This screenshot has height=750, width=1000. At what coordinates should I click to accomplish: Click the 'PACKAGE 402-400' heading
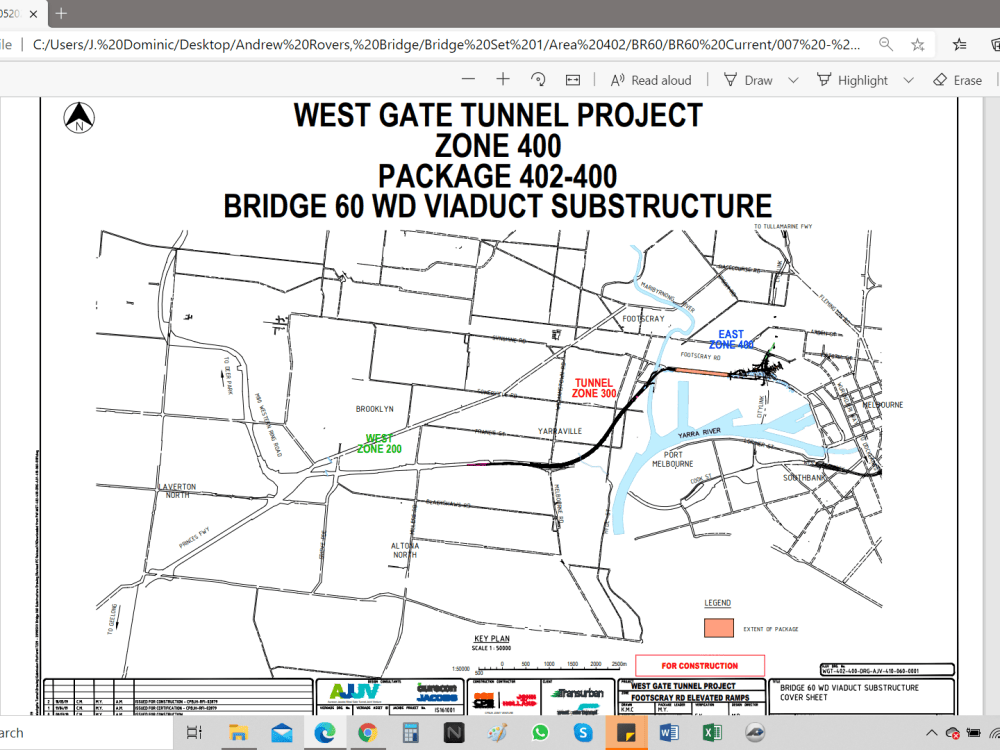(497, 176)
